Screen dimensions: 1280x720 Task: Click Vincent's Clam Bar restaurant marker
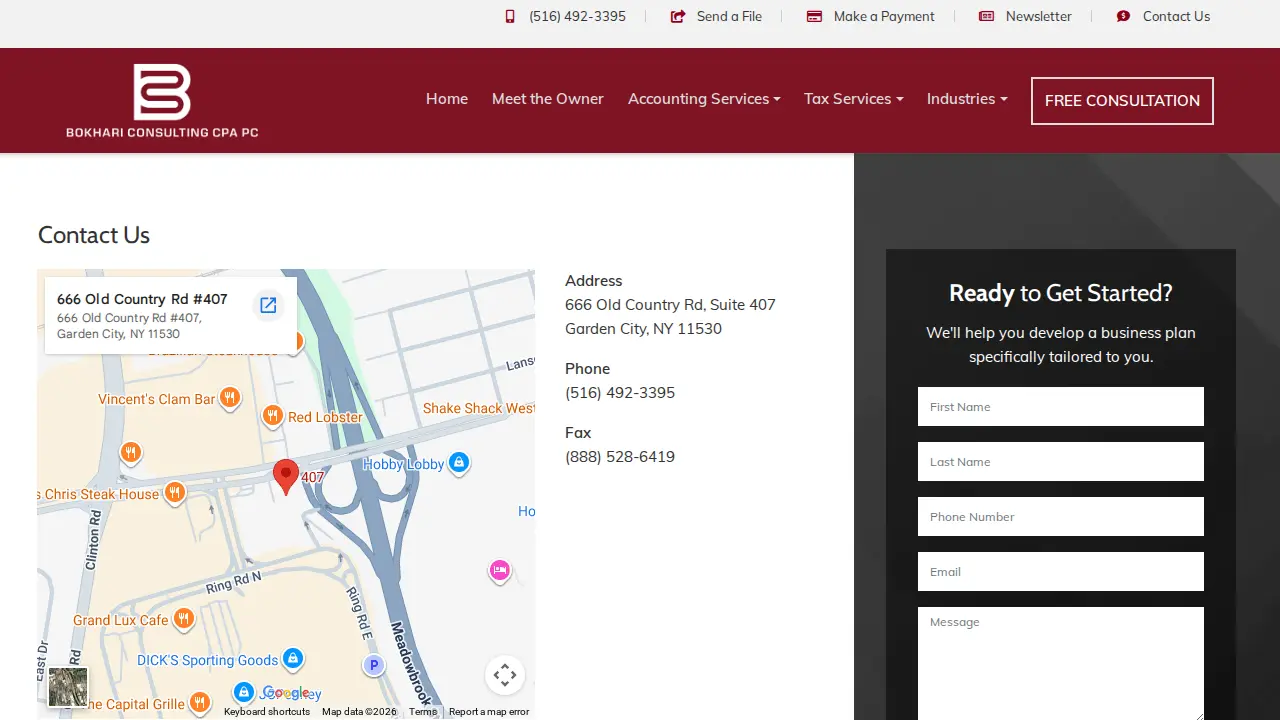(x=230, y=398)
